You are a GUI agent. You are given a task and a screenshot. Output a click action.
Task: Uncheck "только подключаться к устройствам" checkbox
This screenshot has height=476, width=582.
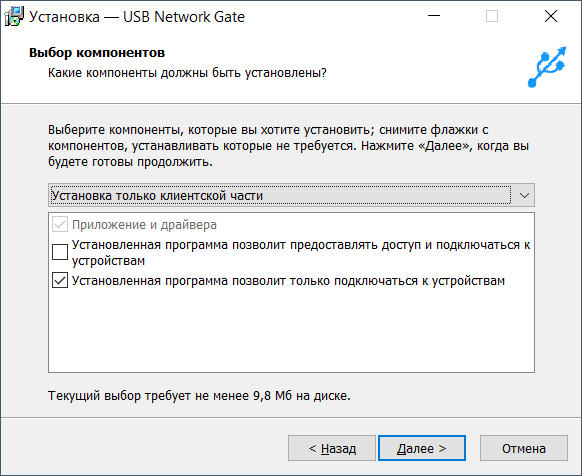pos(60,280)
